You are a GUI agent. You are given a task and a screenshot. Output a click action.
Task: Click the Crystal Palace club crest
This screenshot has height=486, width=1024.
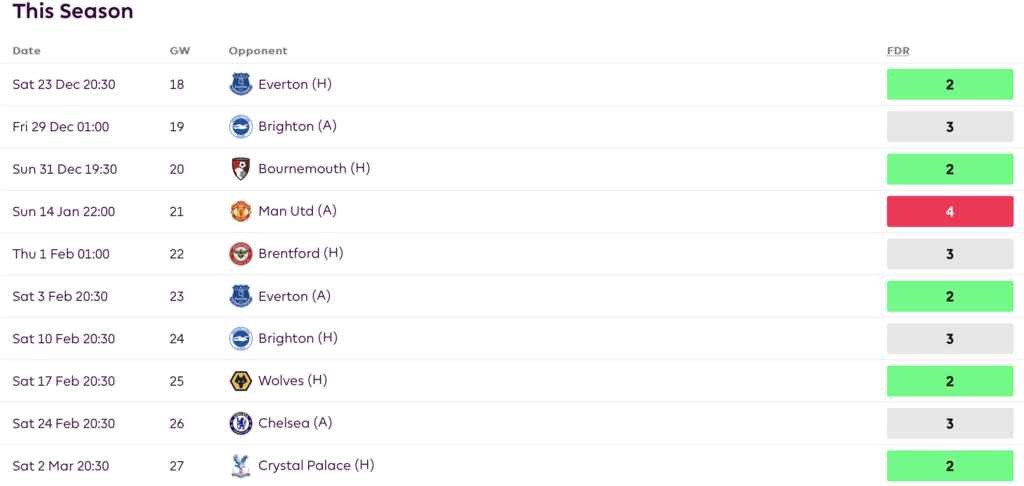(x=240, y=466)
